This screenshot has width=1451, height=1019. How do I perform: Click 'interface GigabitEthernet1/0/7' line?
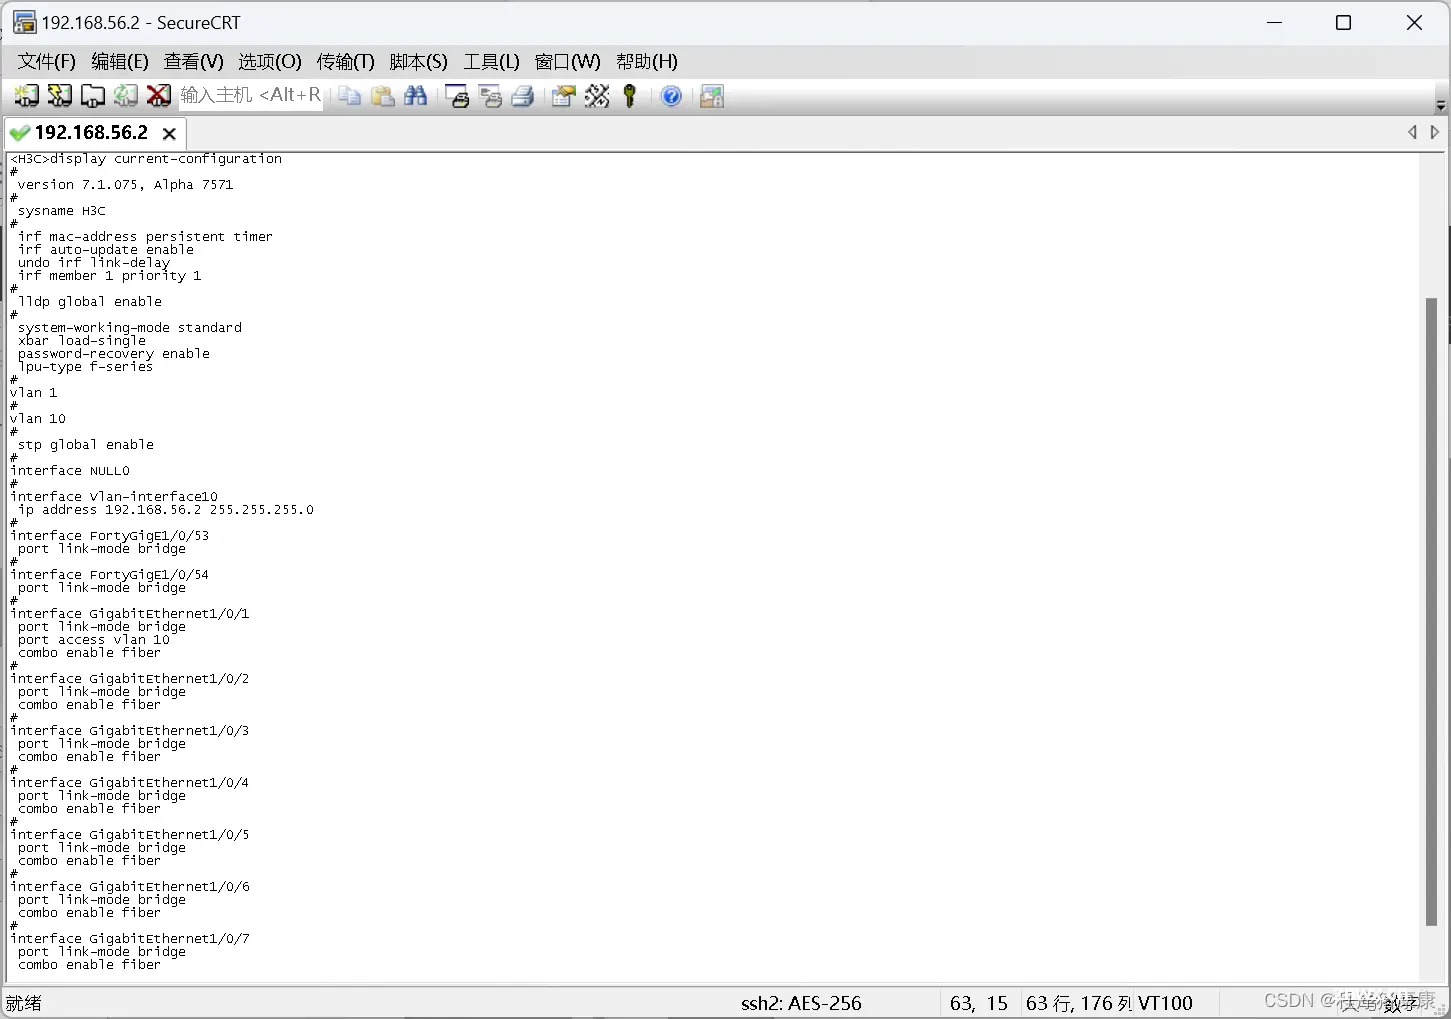129,939
